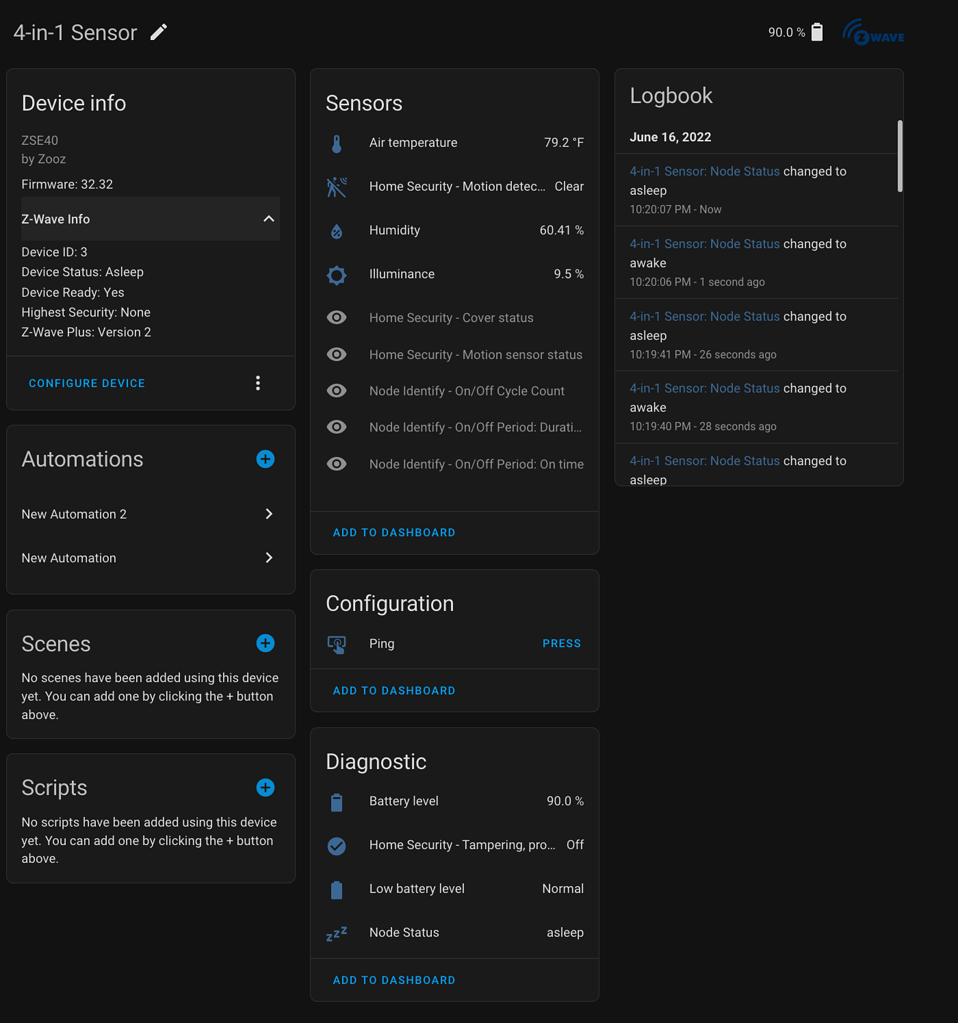958x1023 pixels.
Task: Click the Z-Wave logo icon
Action: 873,32
